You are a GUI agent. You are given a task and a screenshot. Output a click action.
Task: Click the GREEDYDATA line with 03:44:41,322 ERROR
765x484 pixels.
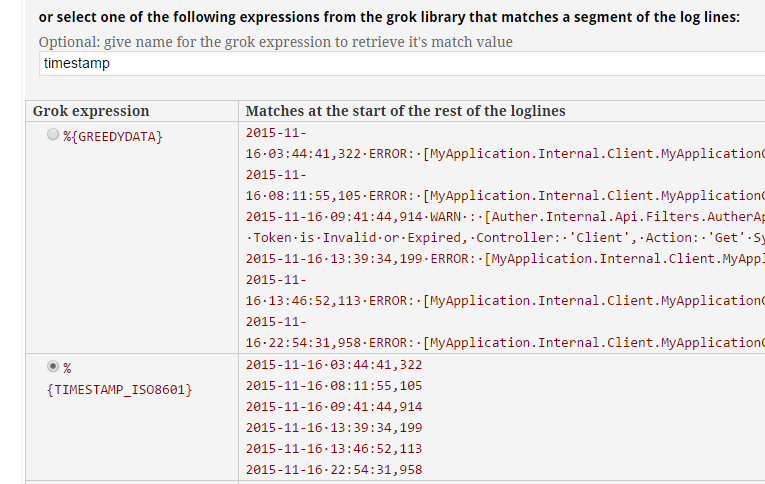point(505,154)
